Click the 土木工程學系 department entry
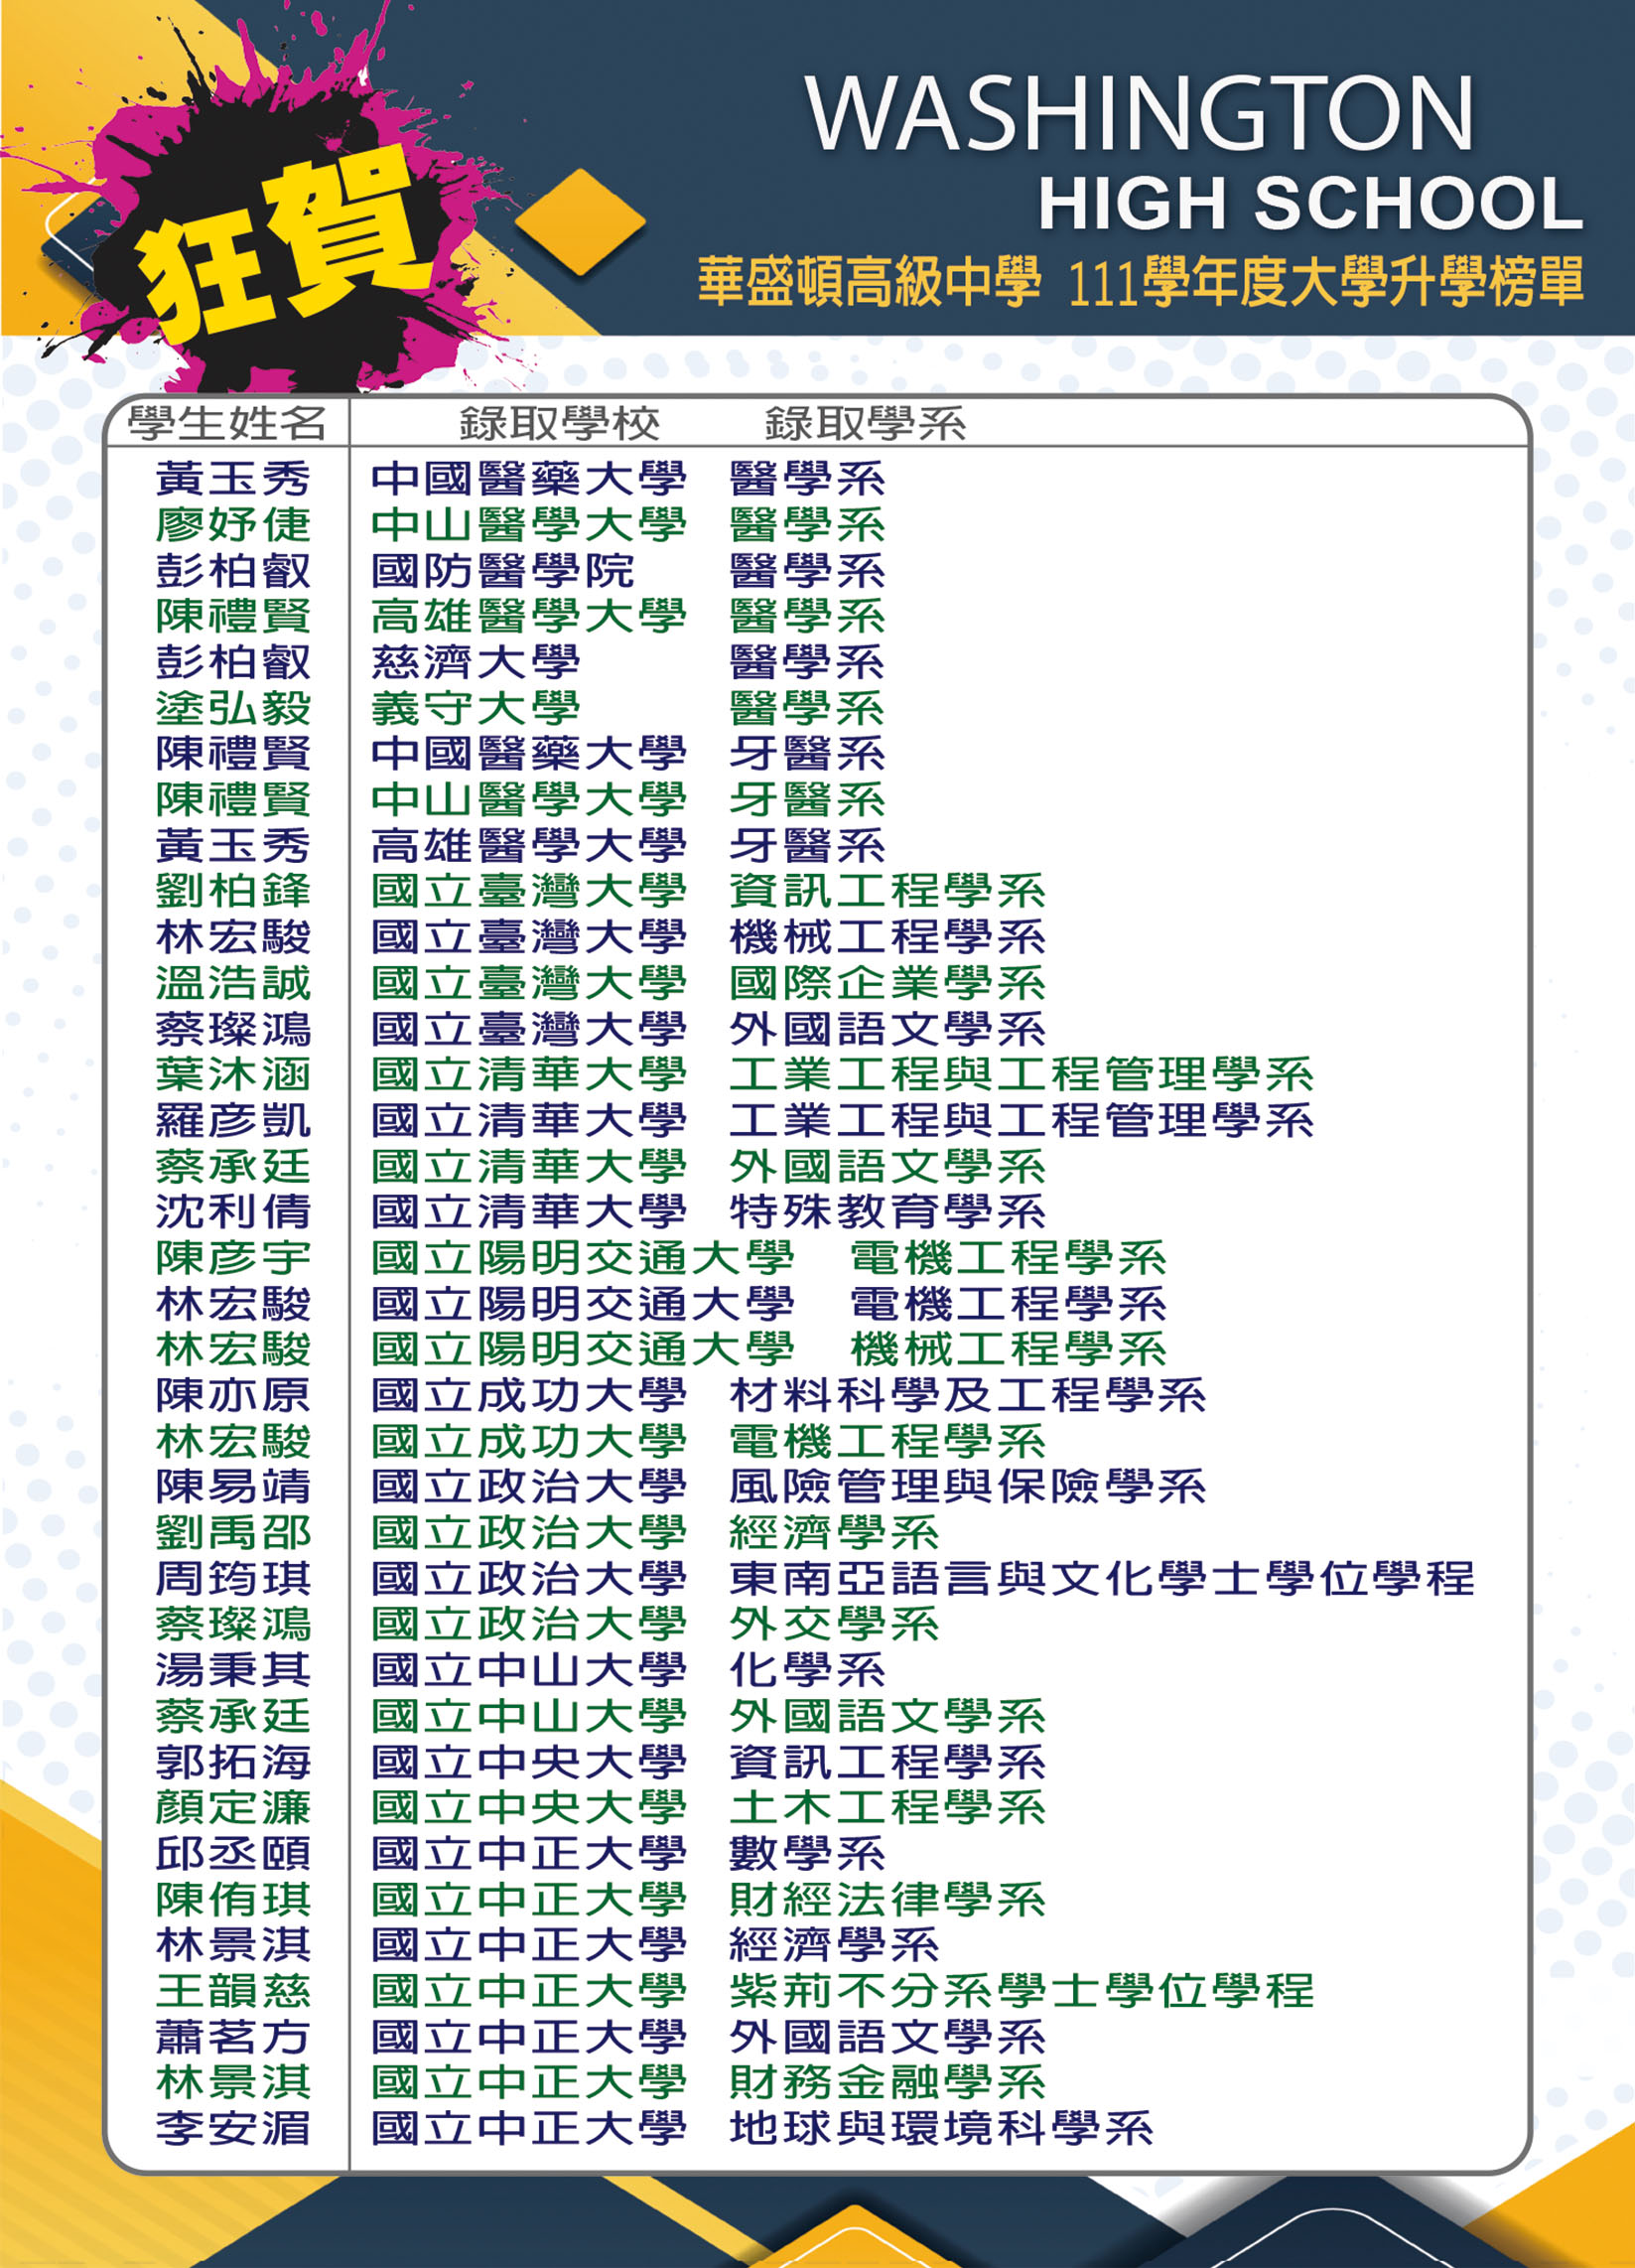1635x2268 pixels. click(x=888, y=1808)
